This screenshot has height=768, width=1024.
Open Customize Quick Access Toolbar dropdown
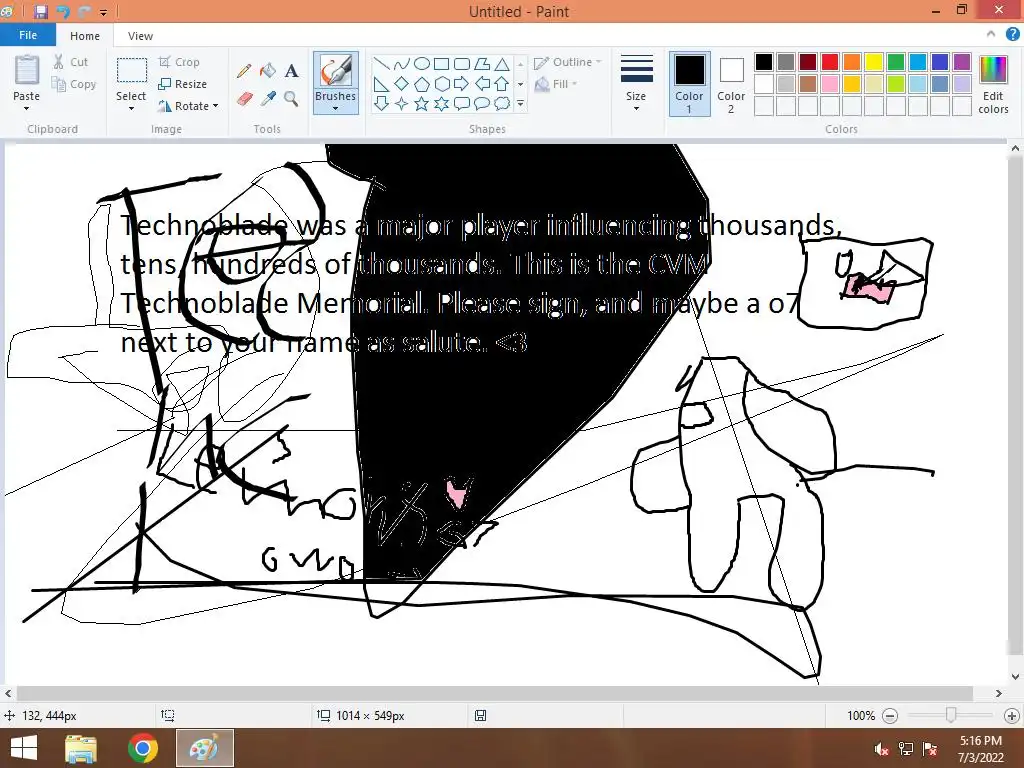point(103,12)
